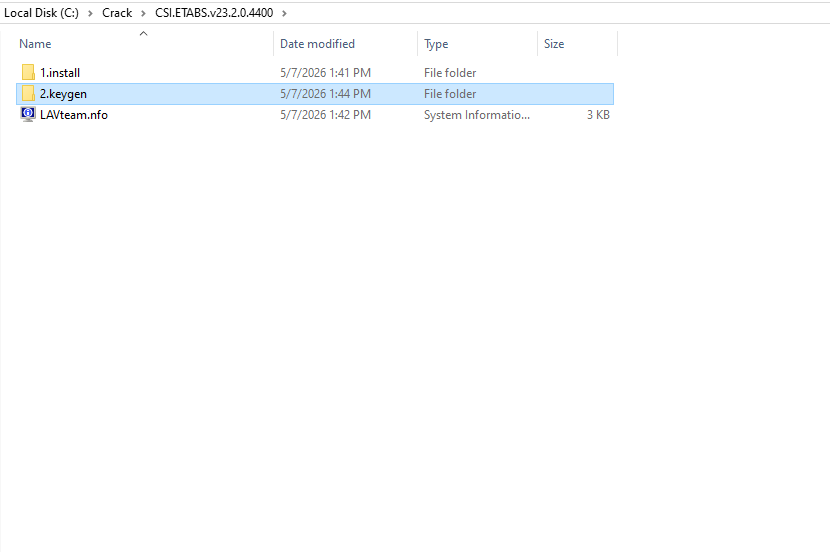Click the date 5/7/2026 1:44 PM

point(326,94)
